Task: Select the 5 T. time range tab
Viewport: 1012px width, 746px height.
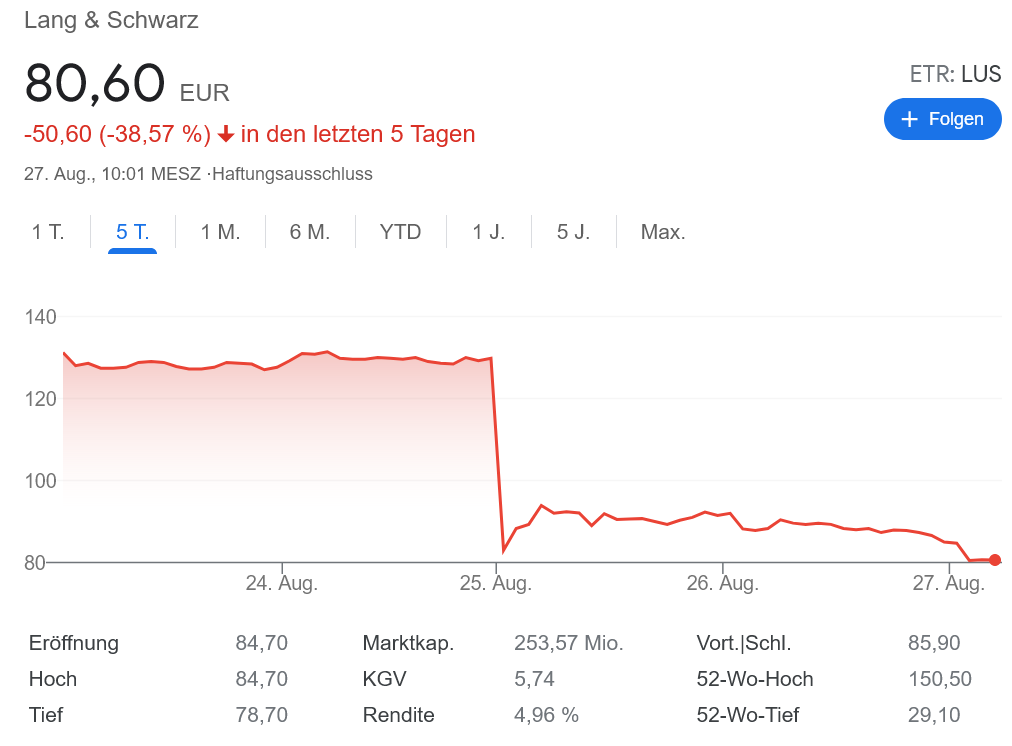Action: pos(132,232)
